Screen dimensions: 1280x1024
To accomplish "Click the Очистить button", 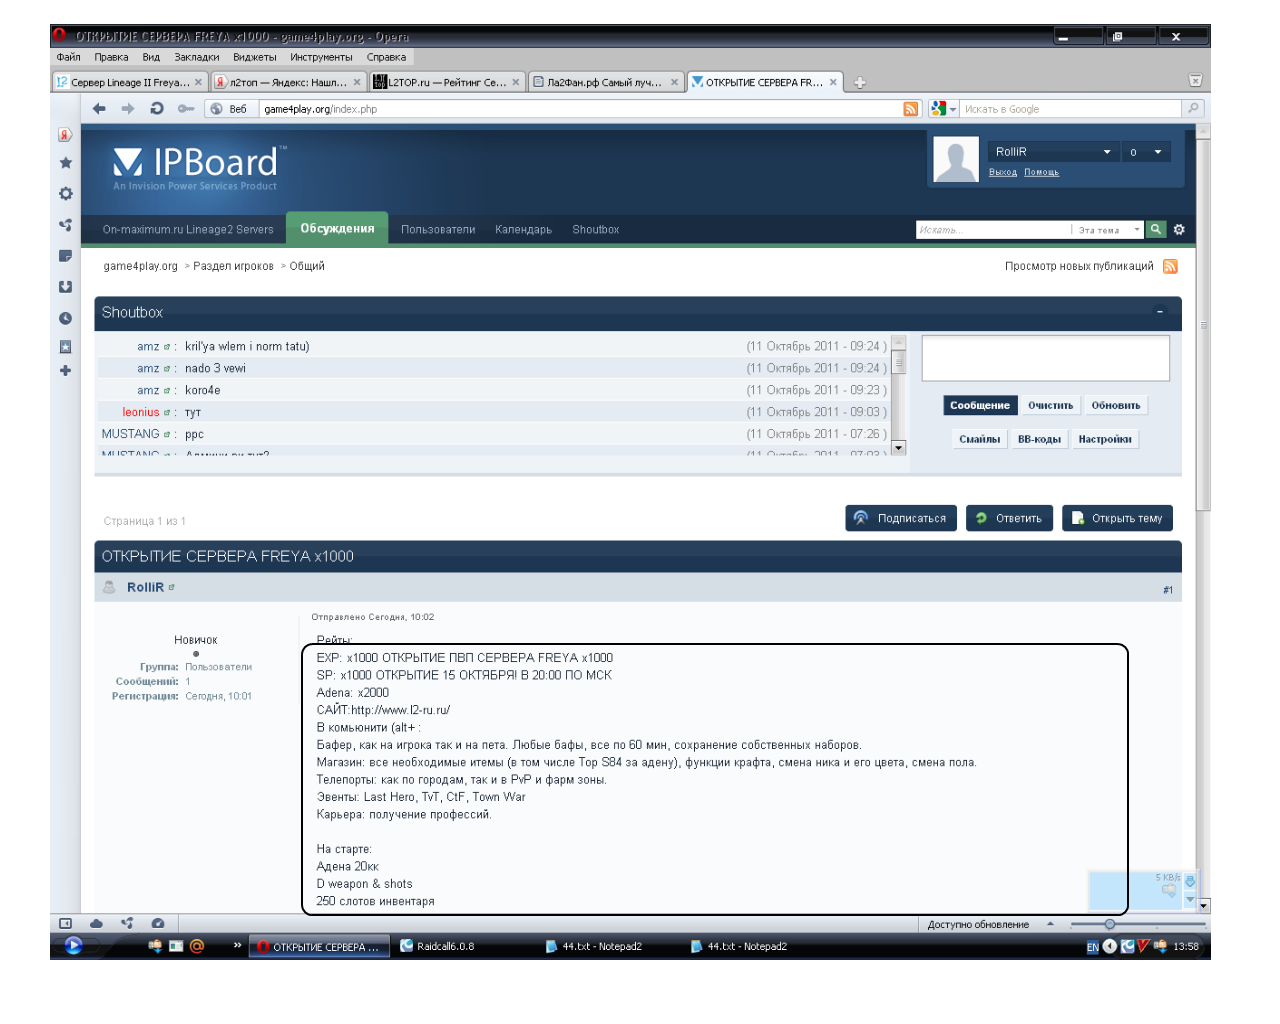I will point(1050,406).
